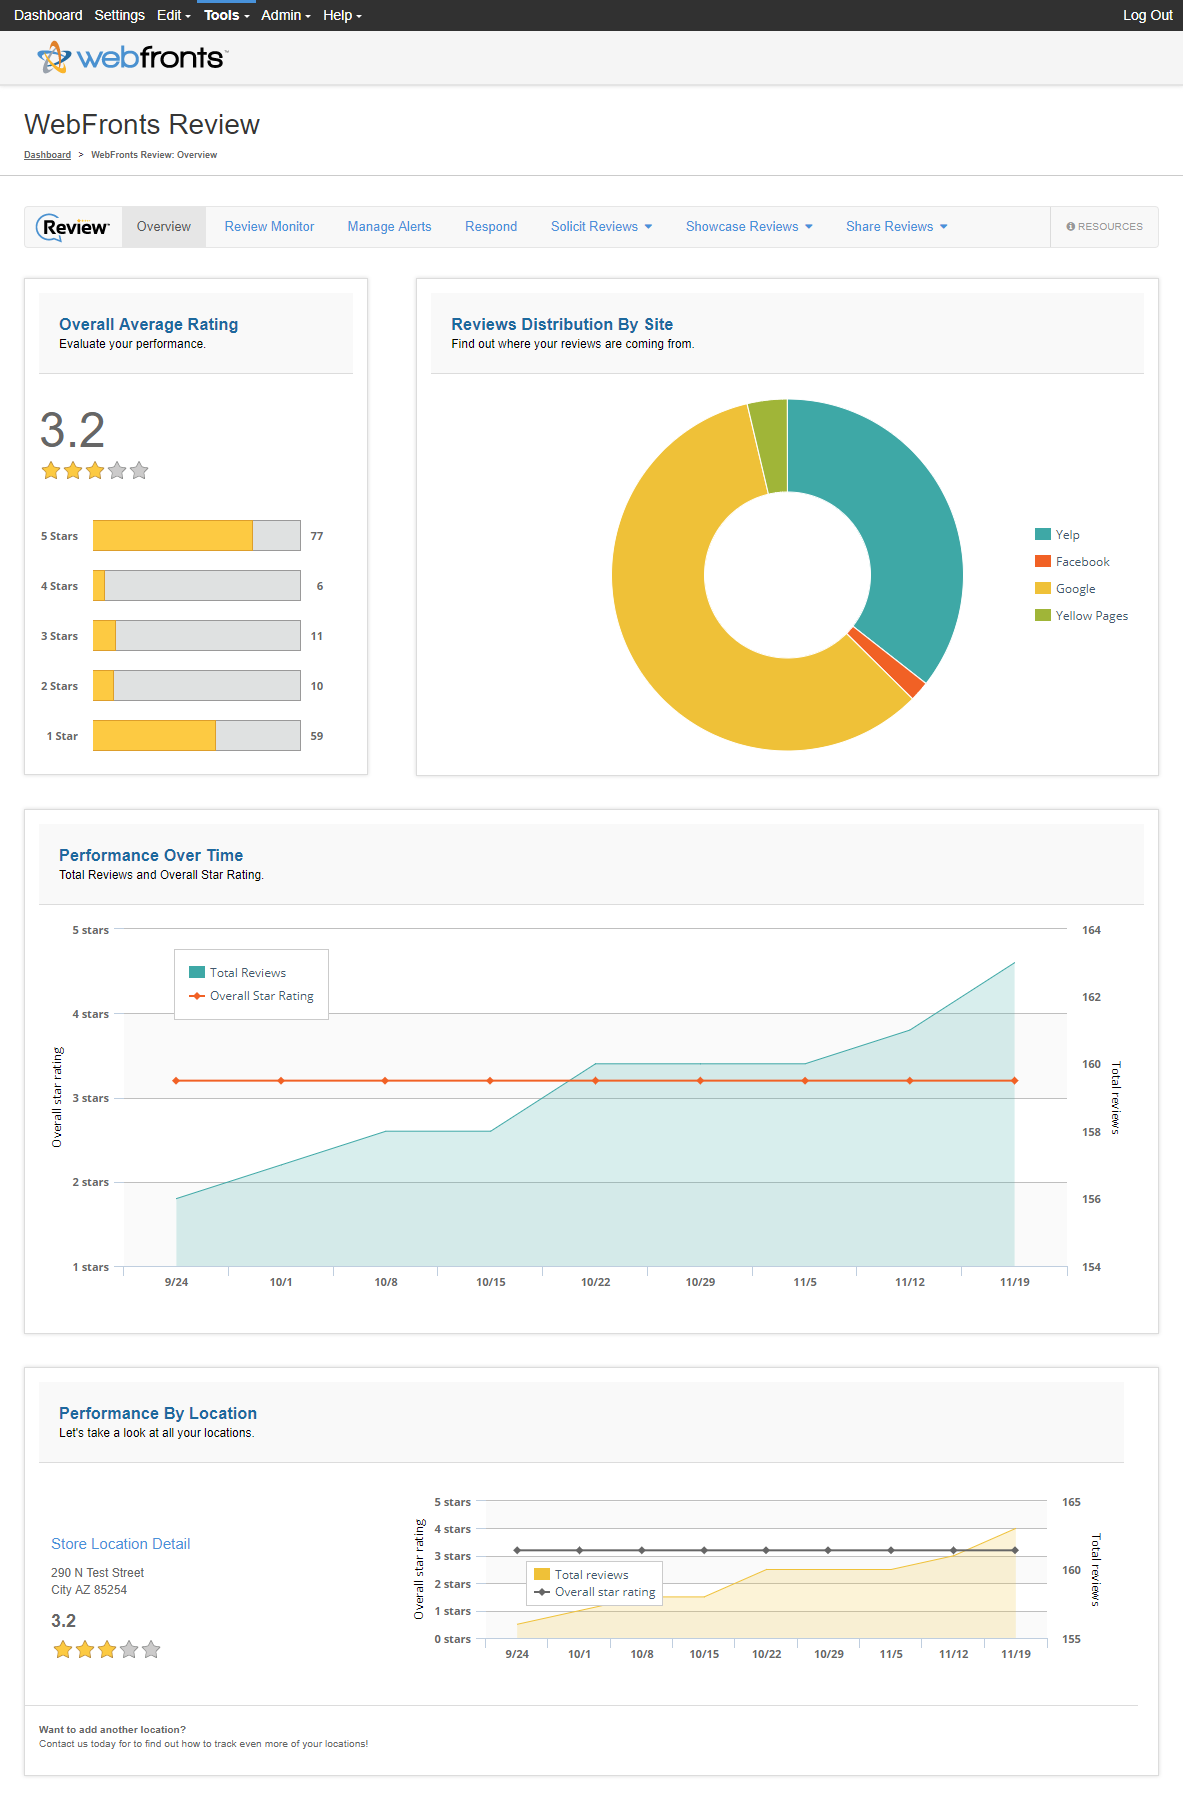Open the Manage Alerts tab

[x=389, y=227]
